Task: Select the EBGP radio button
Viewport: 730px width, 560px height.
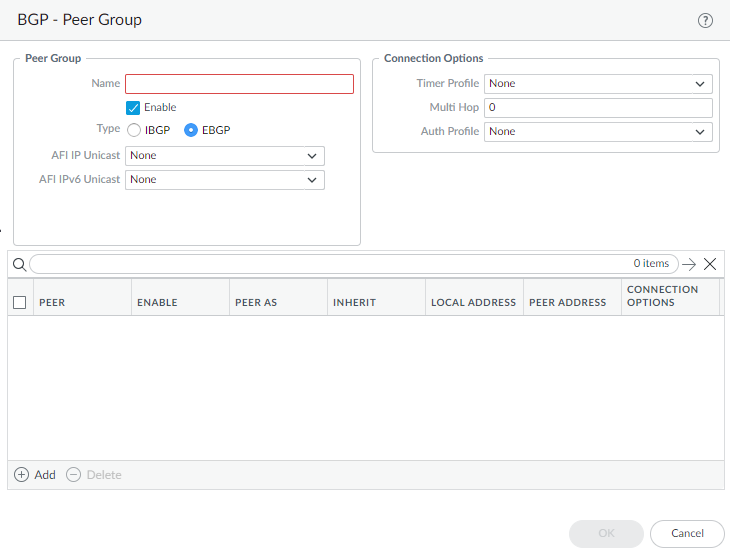Action: (x=191, y=130)
